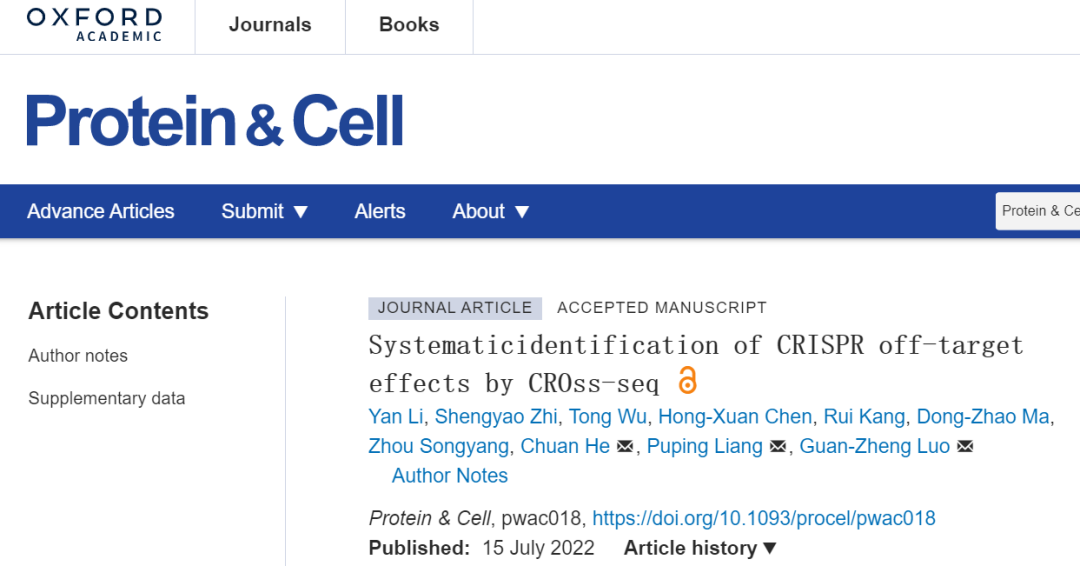This screenshot has width=1080, height=566.
Task: Open author Zhou Songyang's link
Action: [x=439, y=446]
